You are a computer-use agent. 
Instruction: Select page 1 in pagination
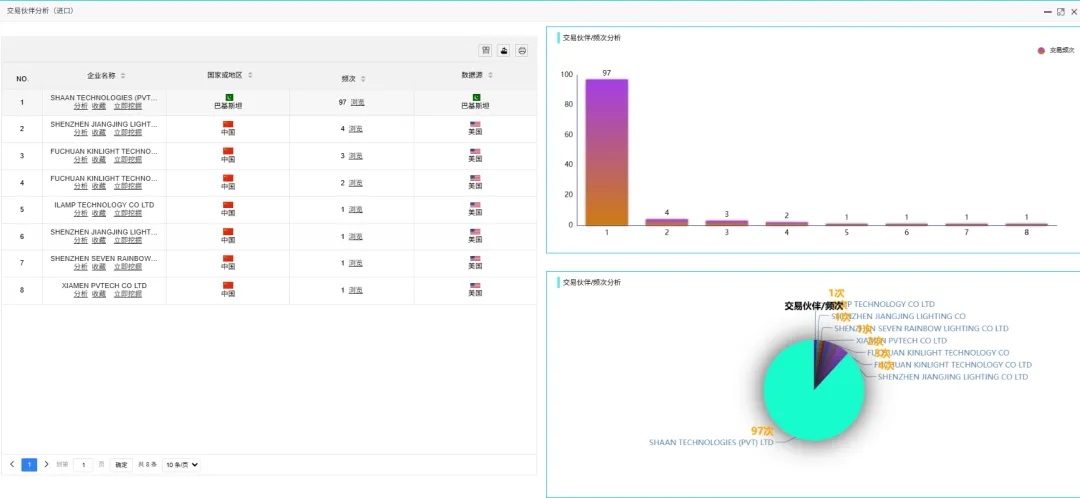[x=29, y=464]
